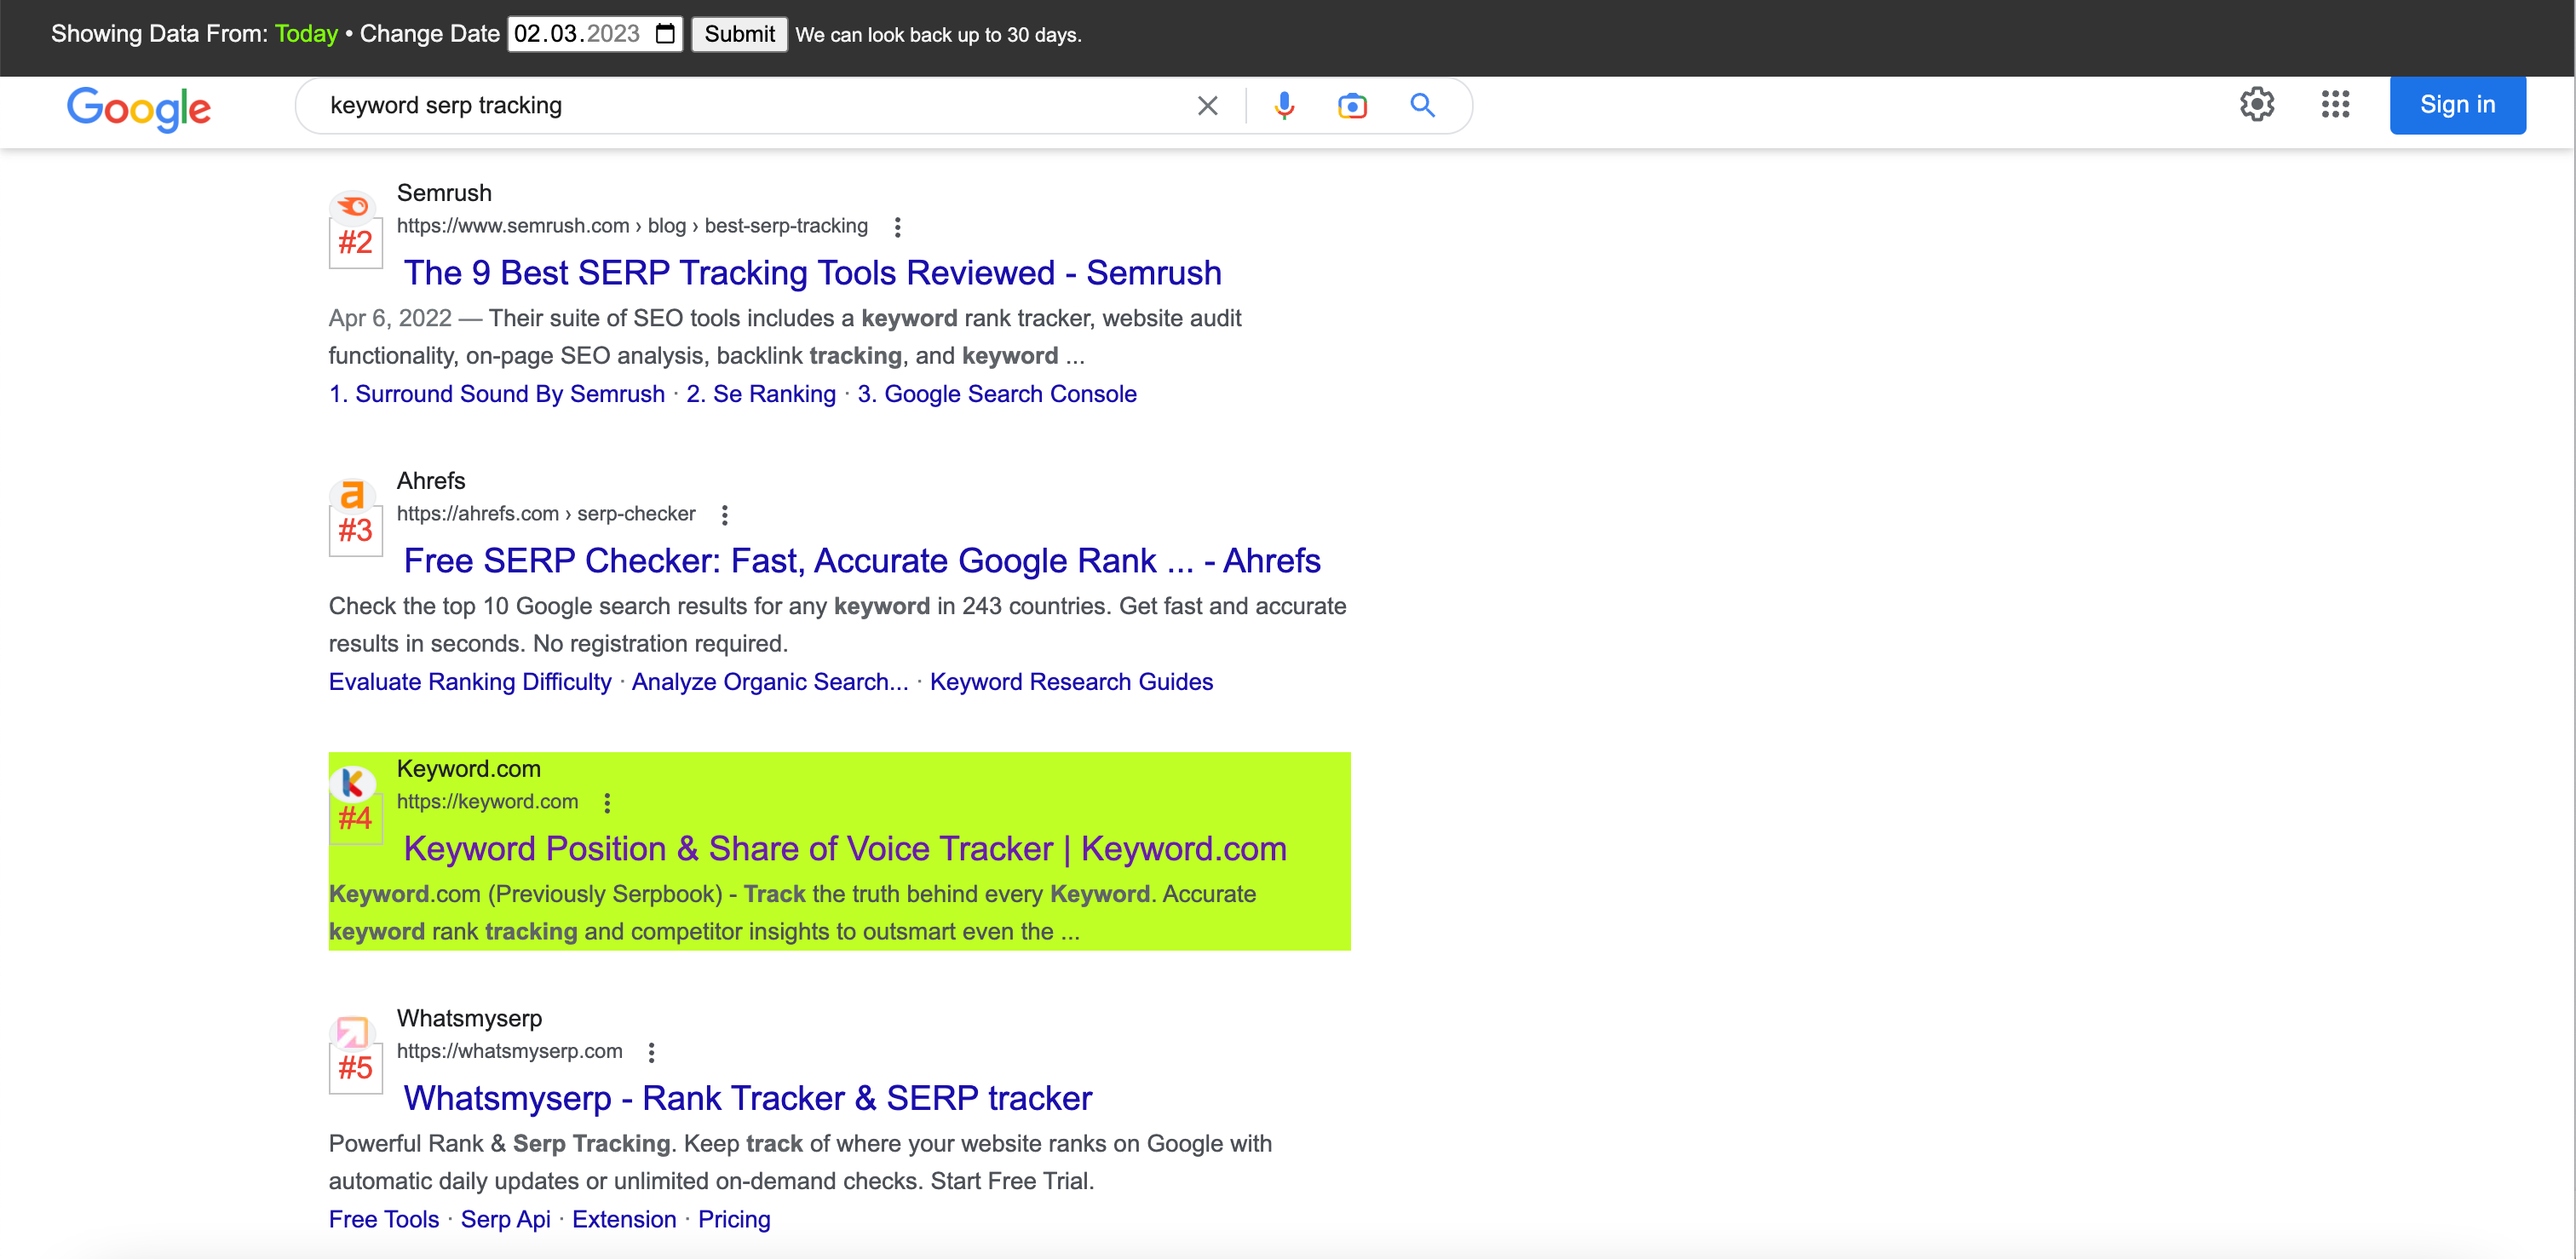Click the Keyword.com favicon icon
Viewport: 2576px width, 1259px height.
point(353,782)
